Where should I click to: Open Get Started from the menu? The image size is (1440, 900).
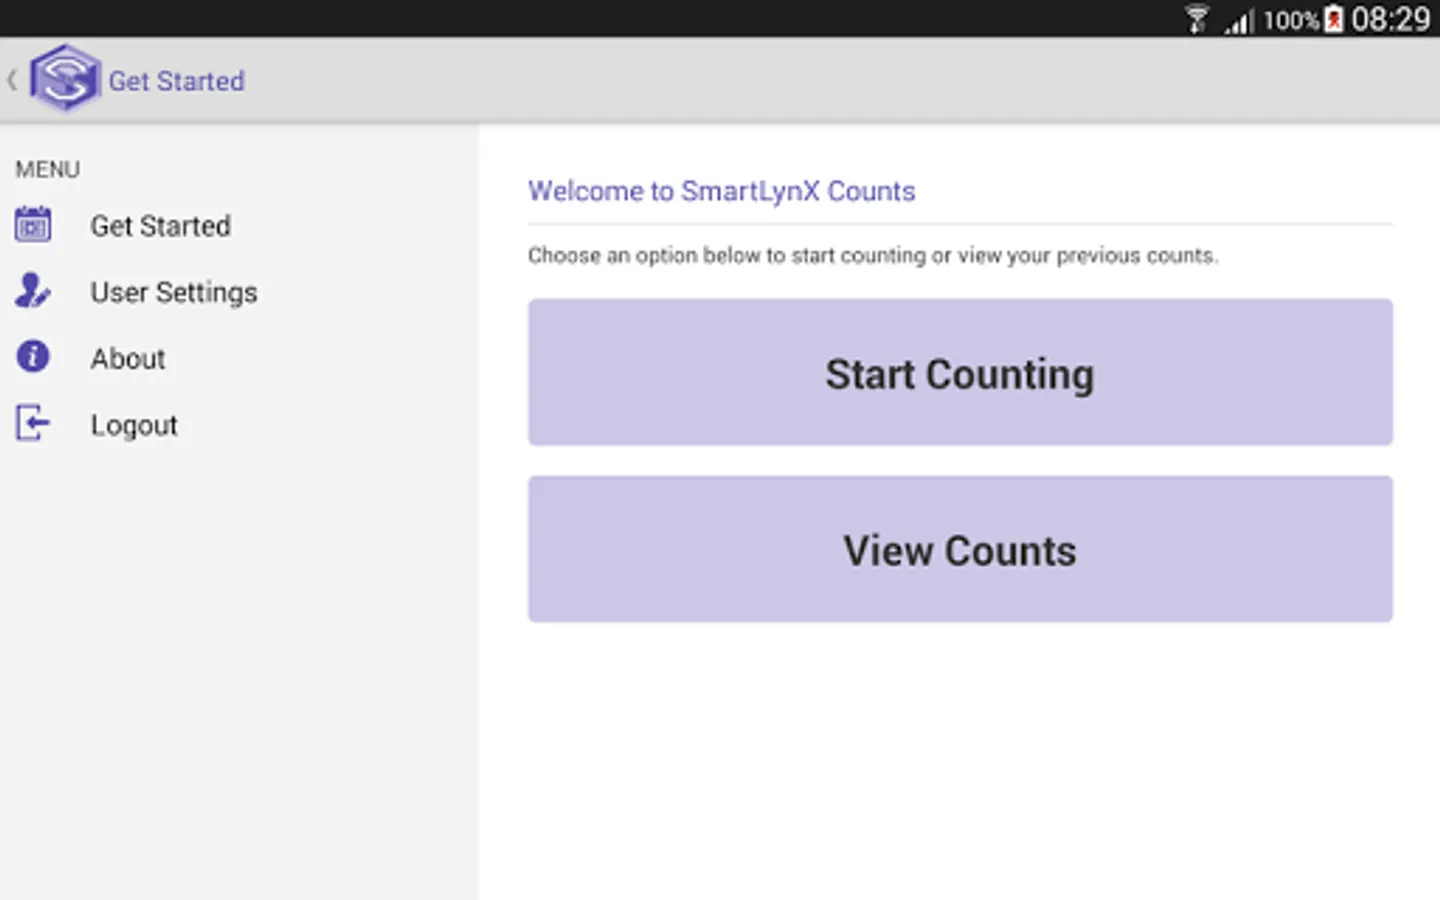coord(160,226)
